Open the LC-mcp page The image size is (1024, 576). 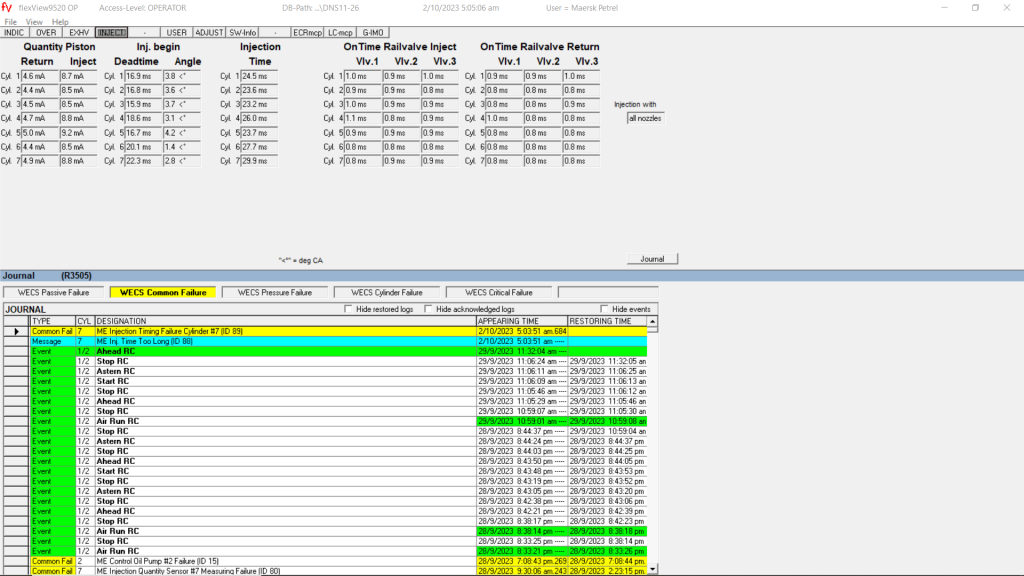pos(340,32)
